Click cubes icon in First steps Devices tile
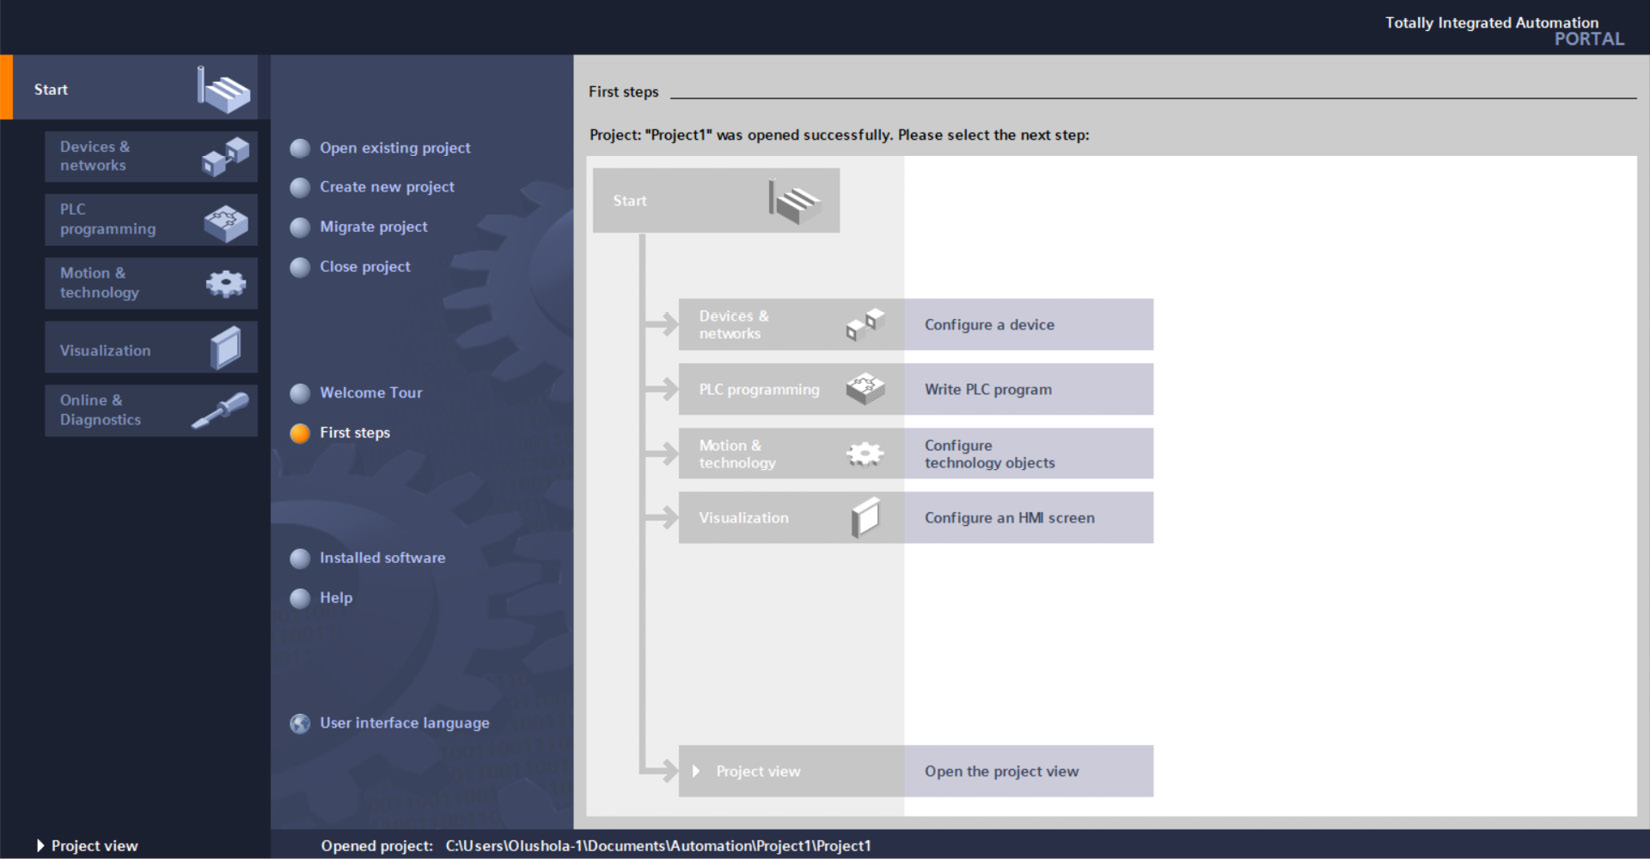1650x859 pixels. pyautogui.click(x=865, y=324)
